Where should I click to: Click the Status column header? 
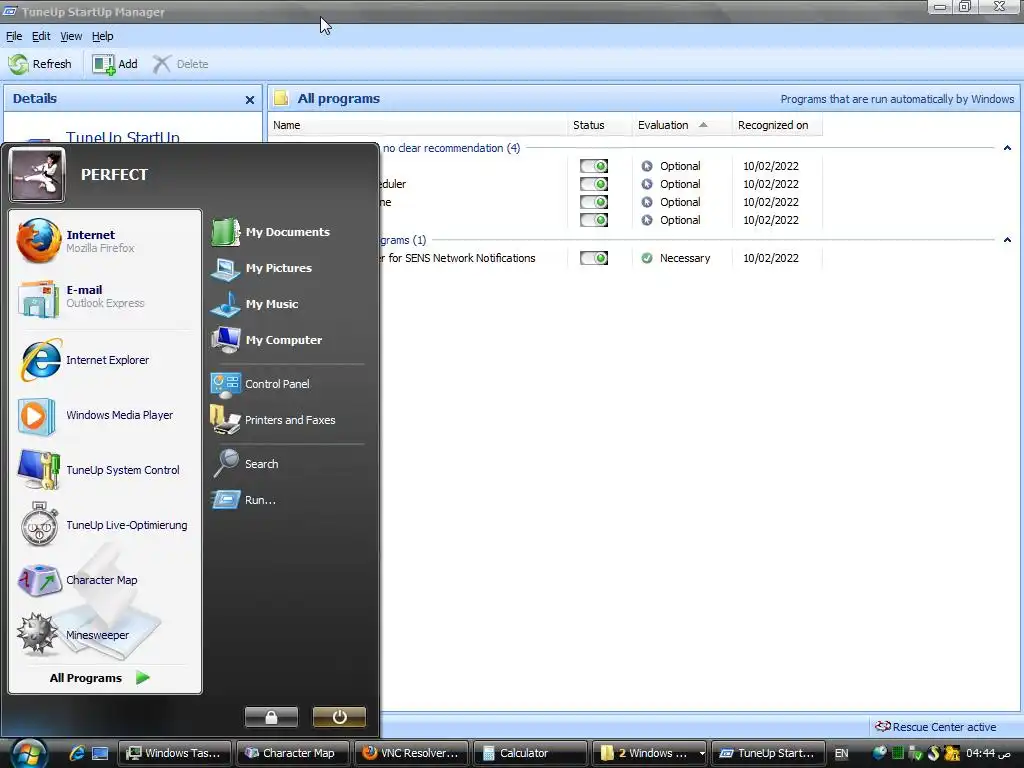coord(600,125)
